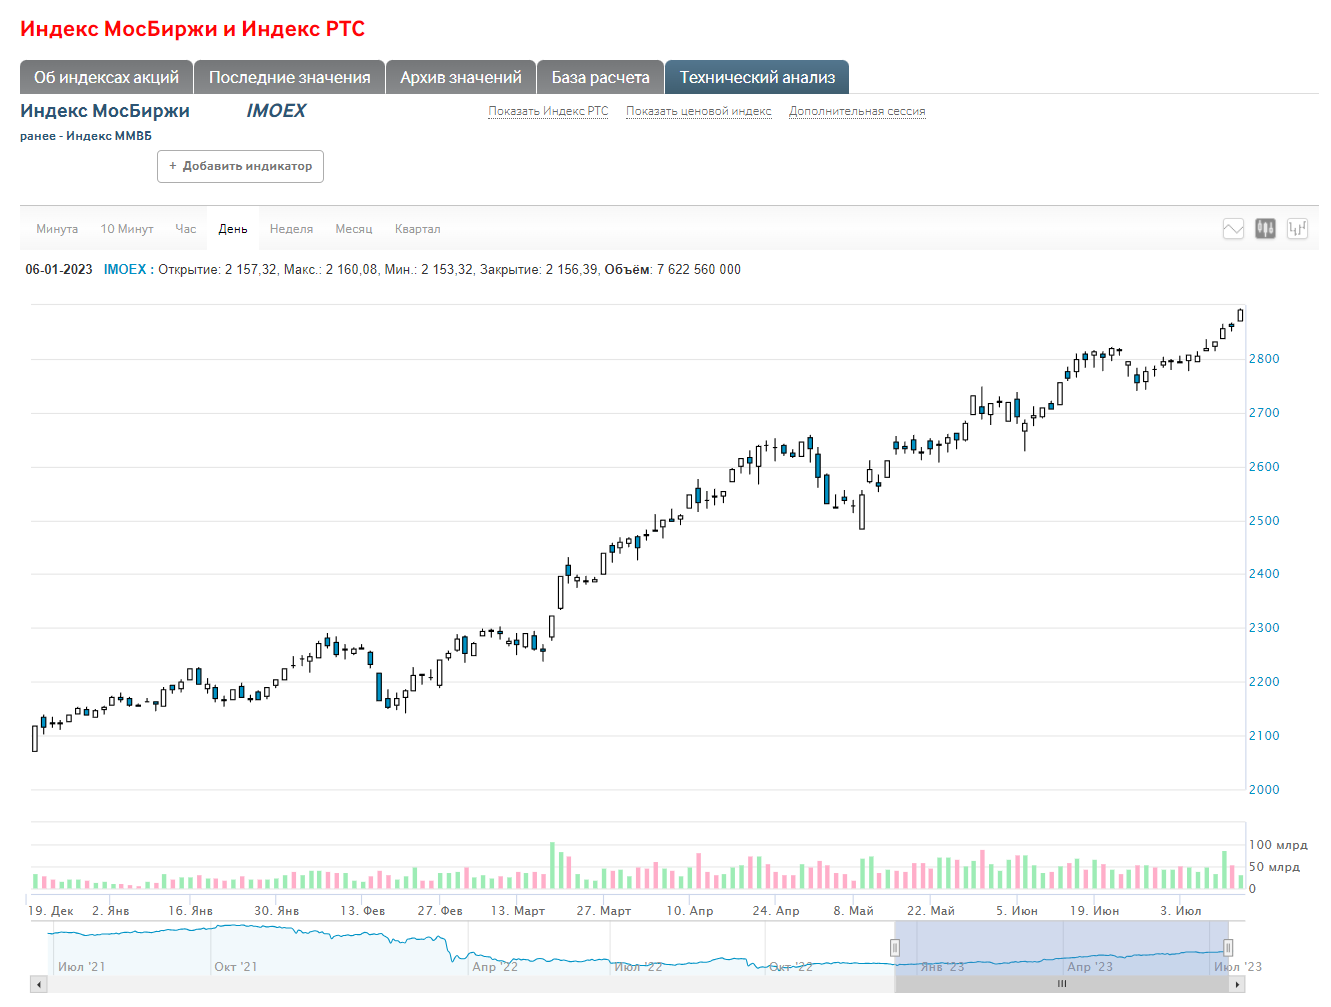Click the '19. Дек' date axis label

51,911
